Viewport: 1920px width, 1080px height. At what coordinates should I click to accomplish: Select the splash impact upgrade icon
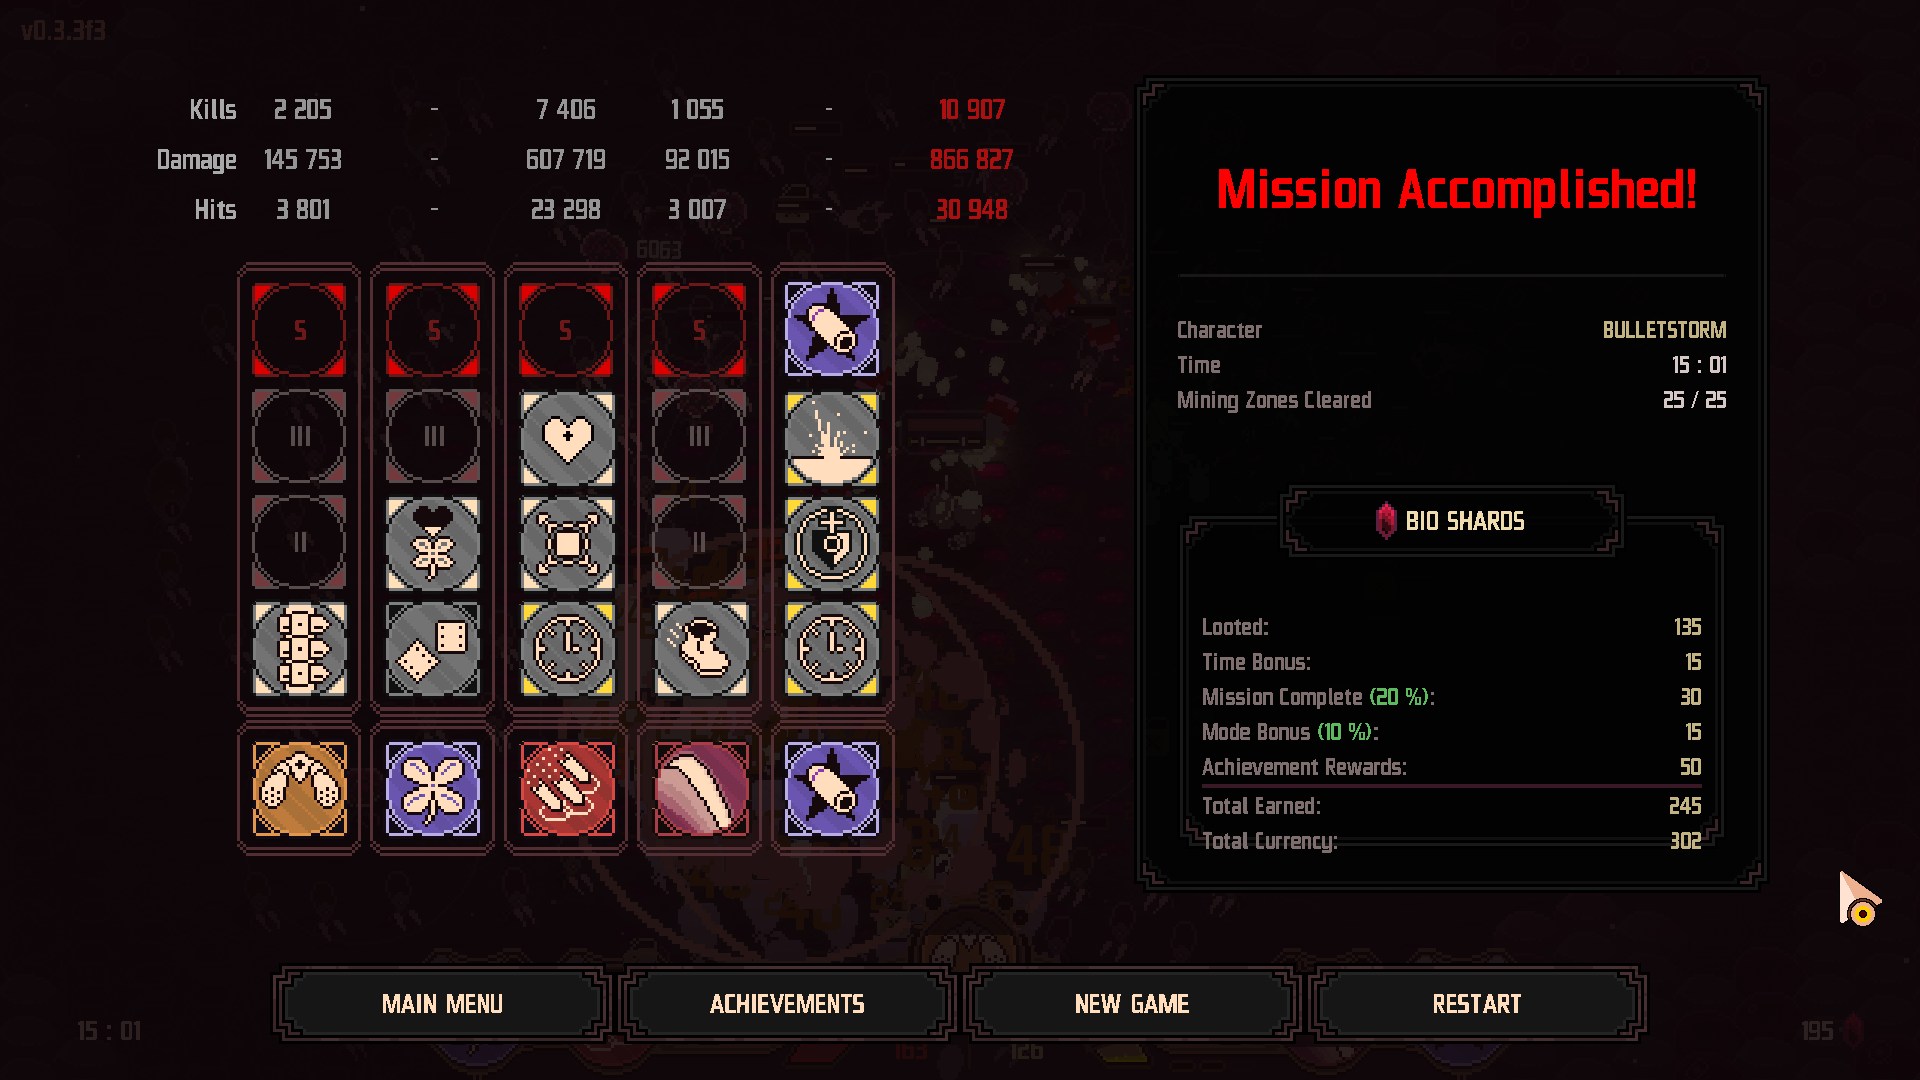(832, 438)
